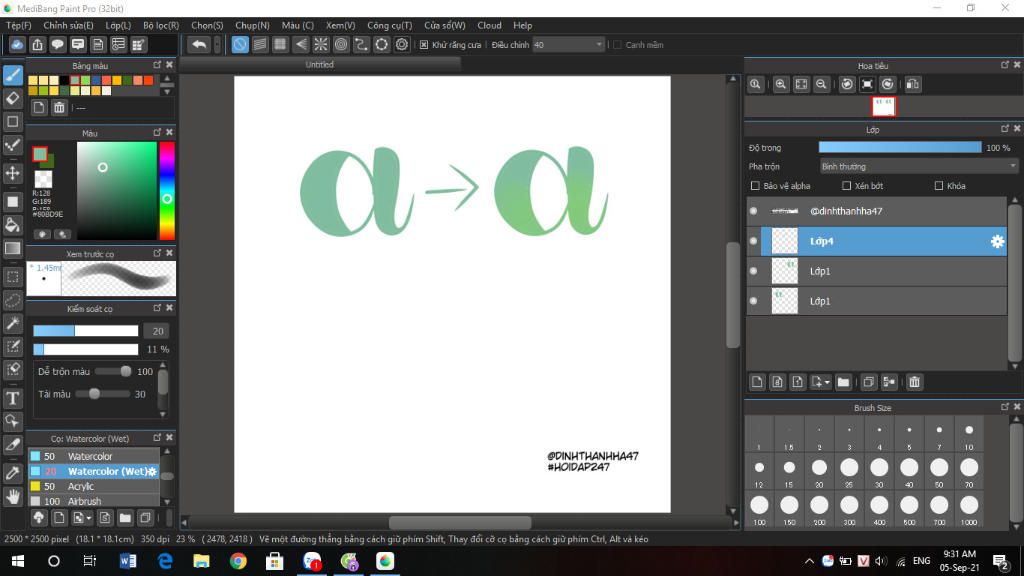Open the Bộ lọc(R) menu

pyautogui.click(x=161, y=25)
